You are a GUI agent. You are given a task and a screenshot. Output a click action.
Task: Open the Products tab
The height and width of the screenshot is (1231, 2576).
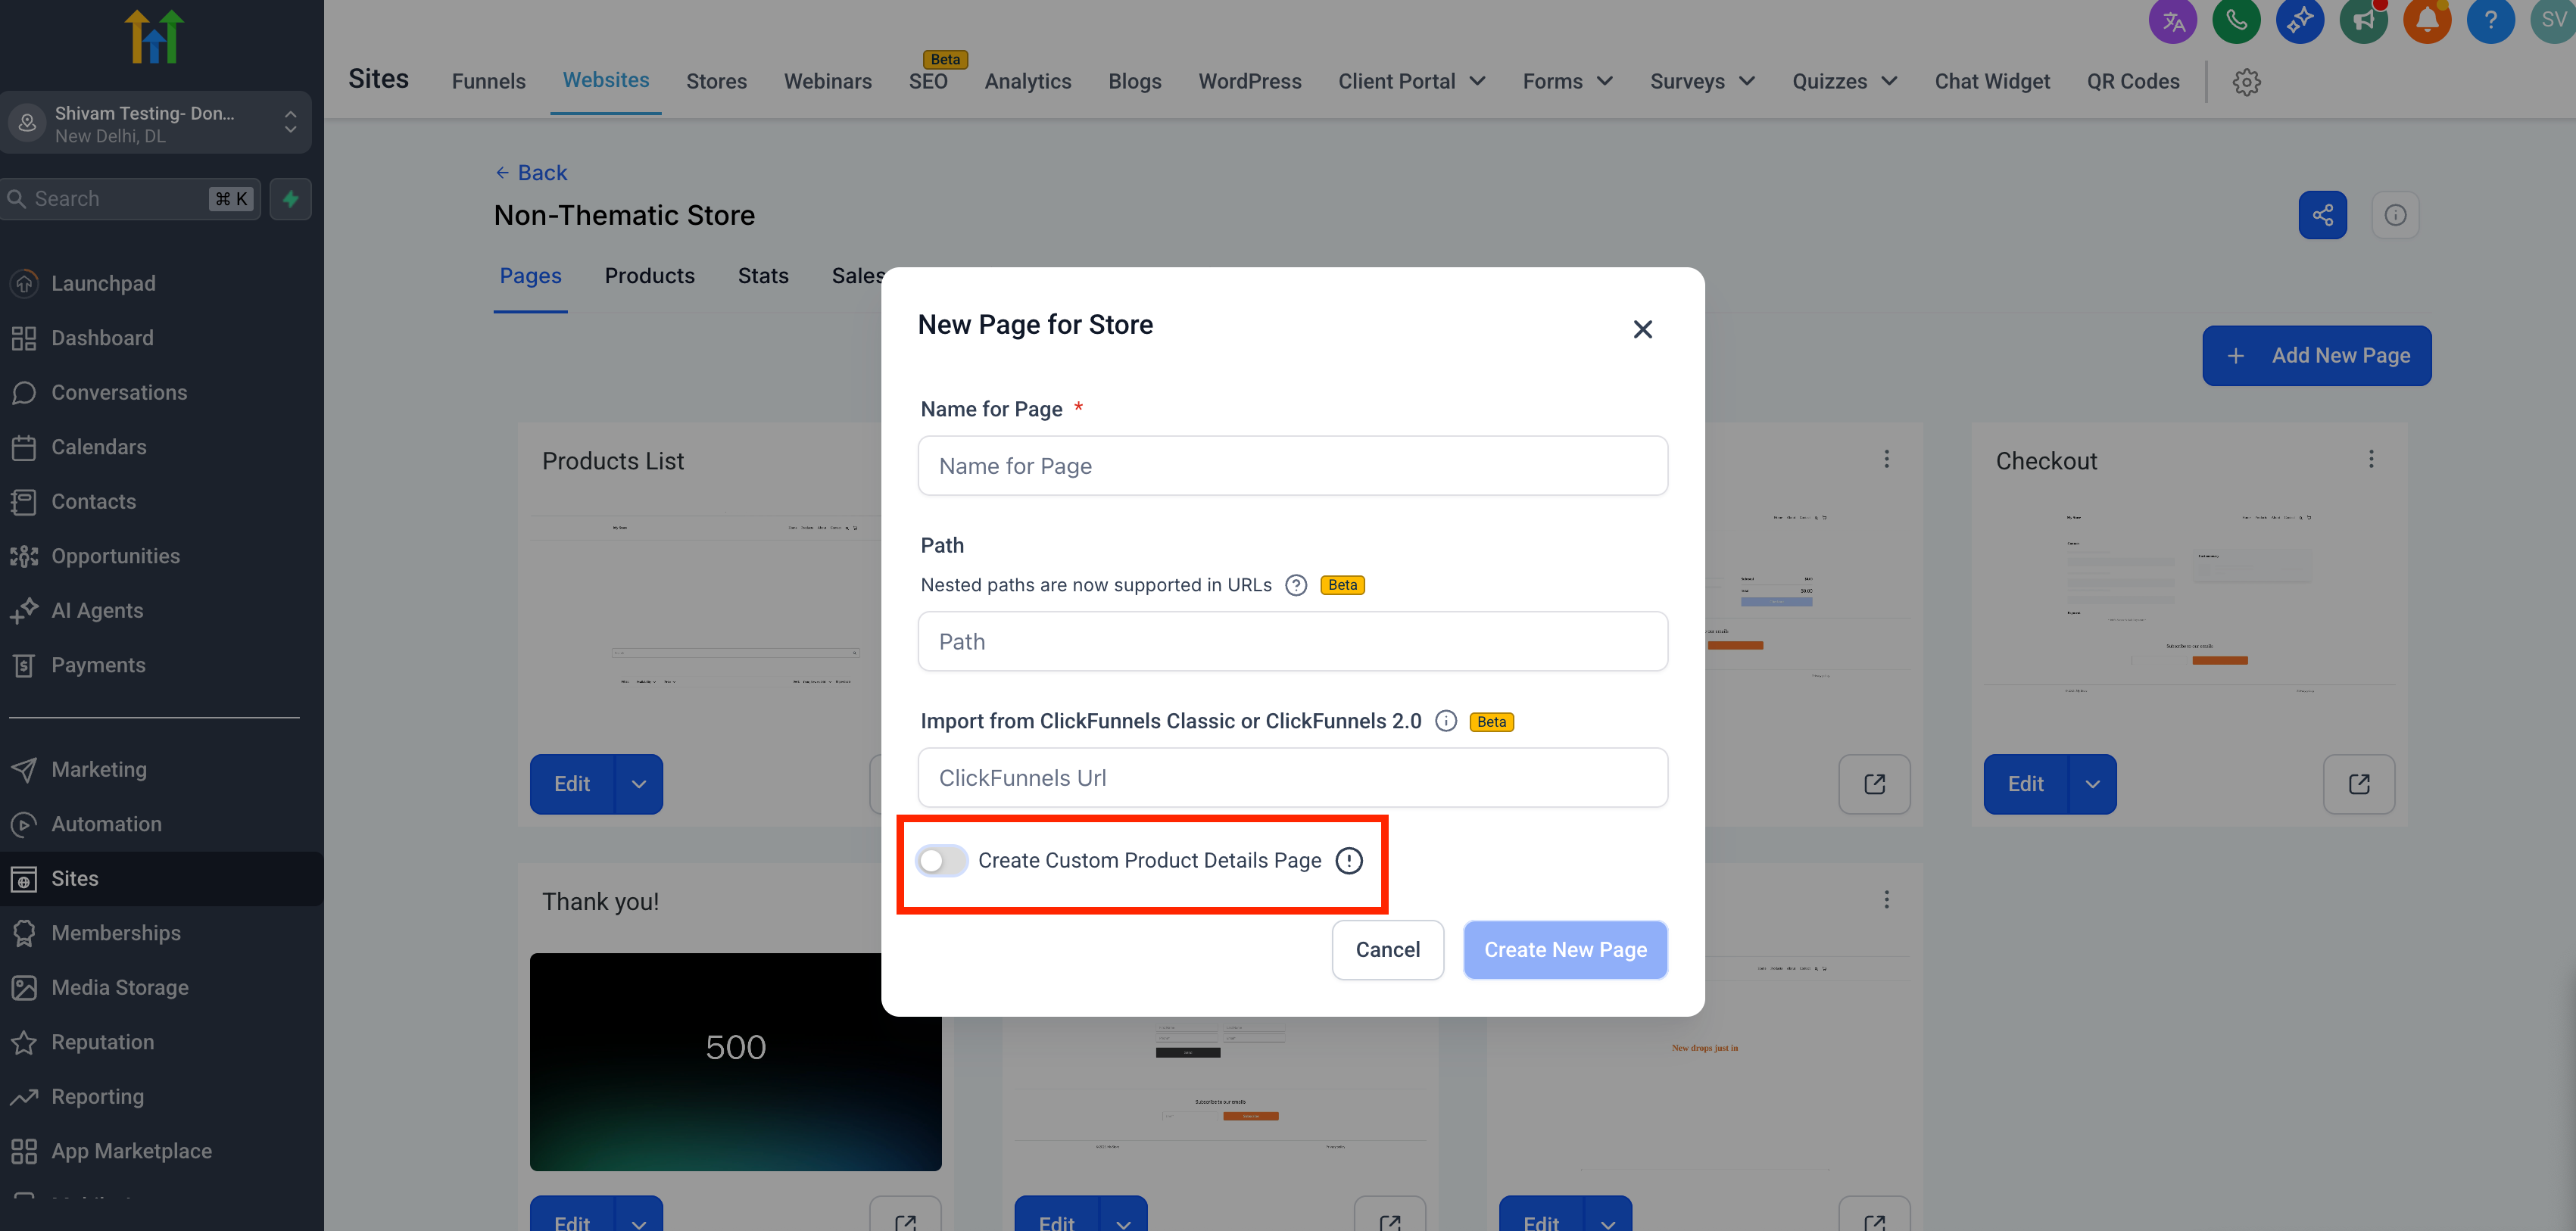(649, 276)
